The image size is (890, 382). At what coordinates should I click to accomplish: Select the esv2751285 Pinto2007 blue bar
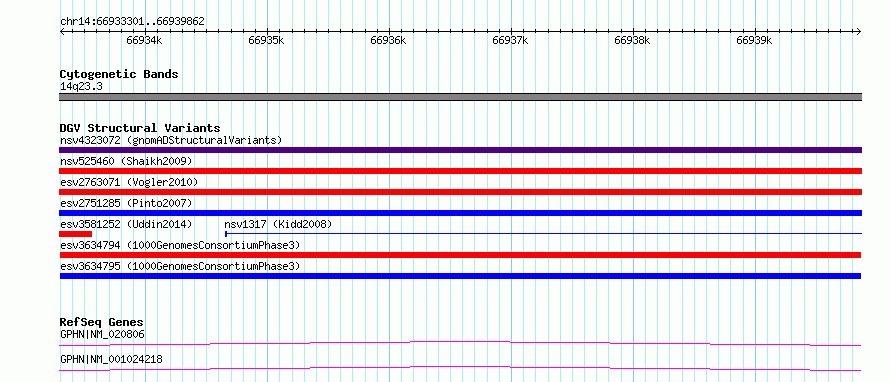[x=460, y=213]
